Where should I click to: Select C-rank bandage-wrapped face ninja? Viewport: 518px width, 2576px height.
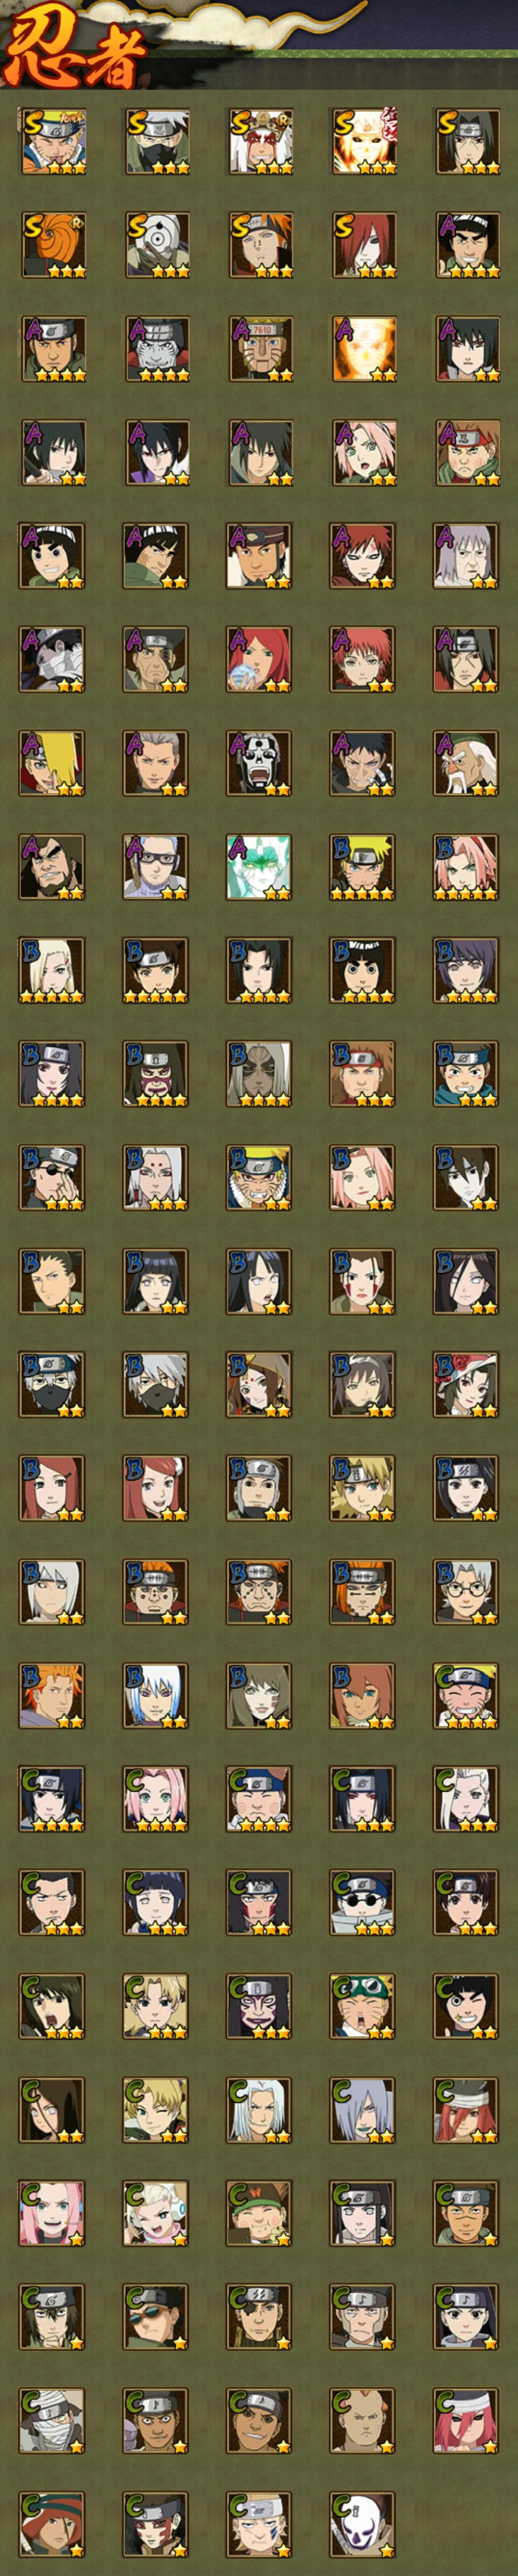pyautogui.click(x=52, y=2420)
